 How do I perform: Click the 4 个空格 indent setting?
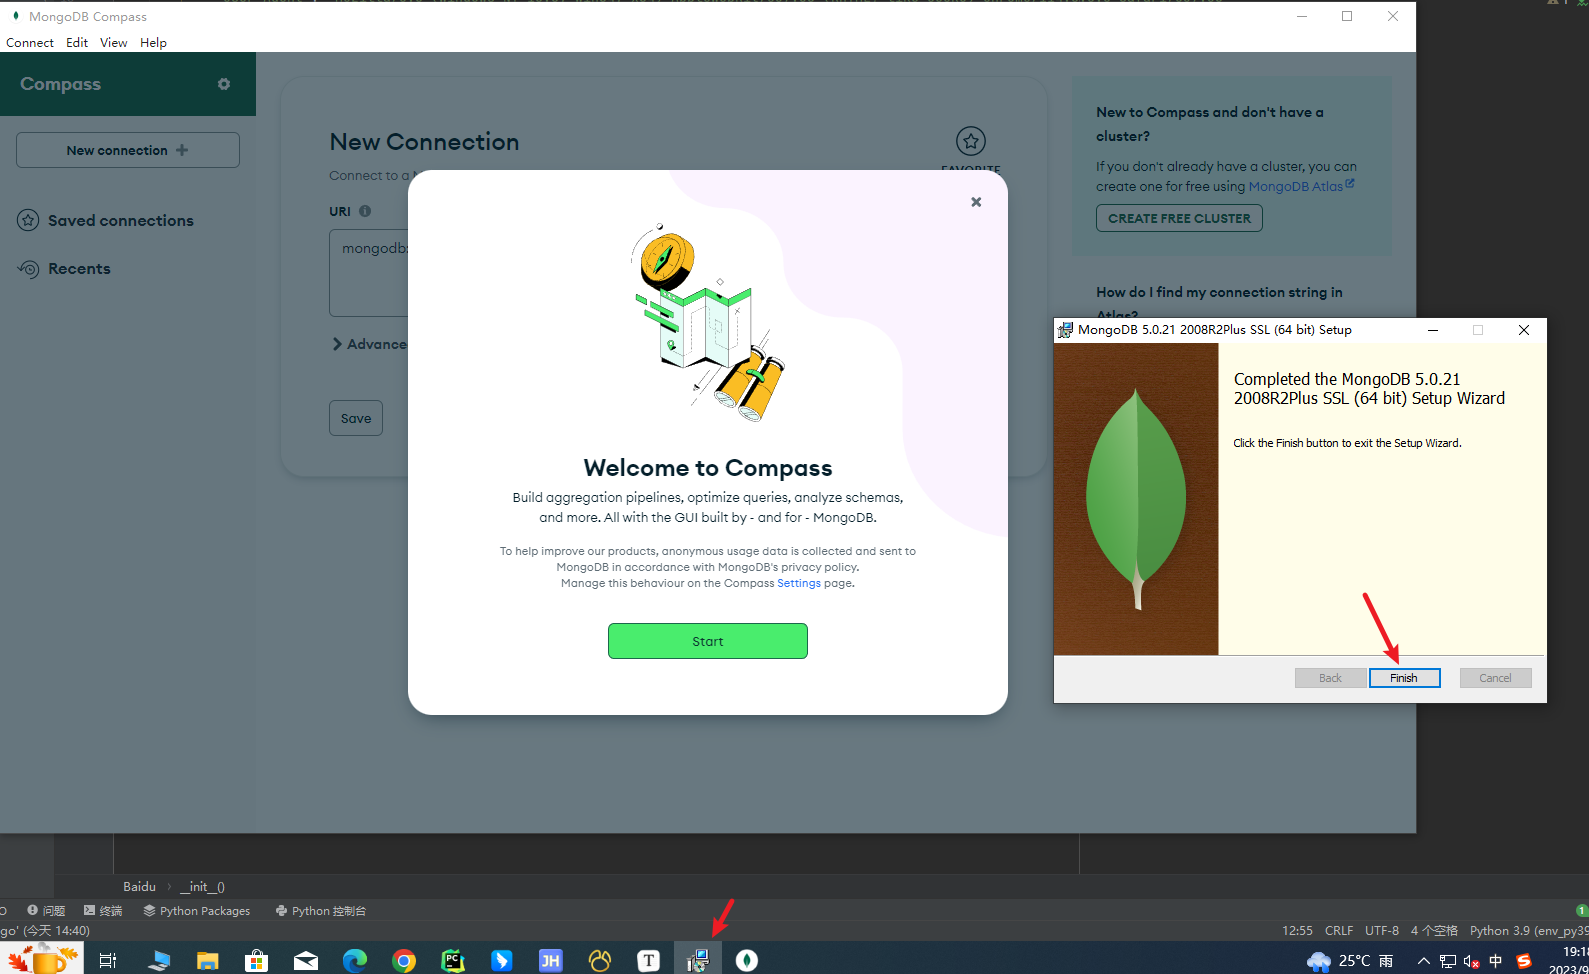tap(1434, 931)
